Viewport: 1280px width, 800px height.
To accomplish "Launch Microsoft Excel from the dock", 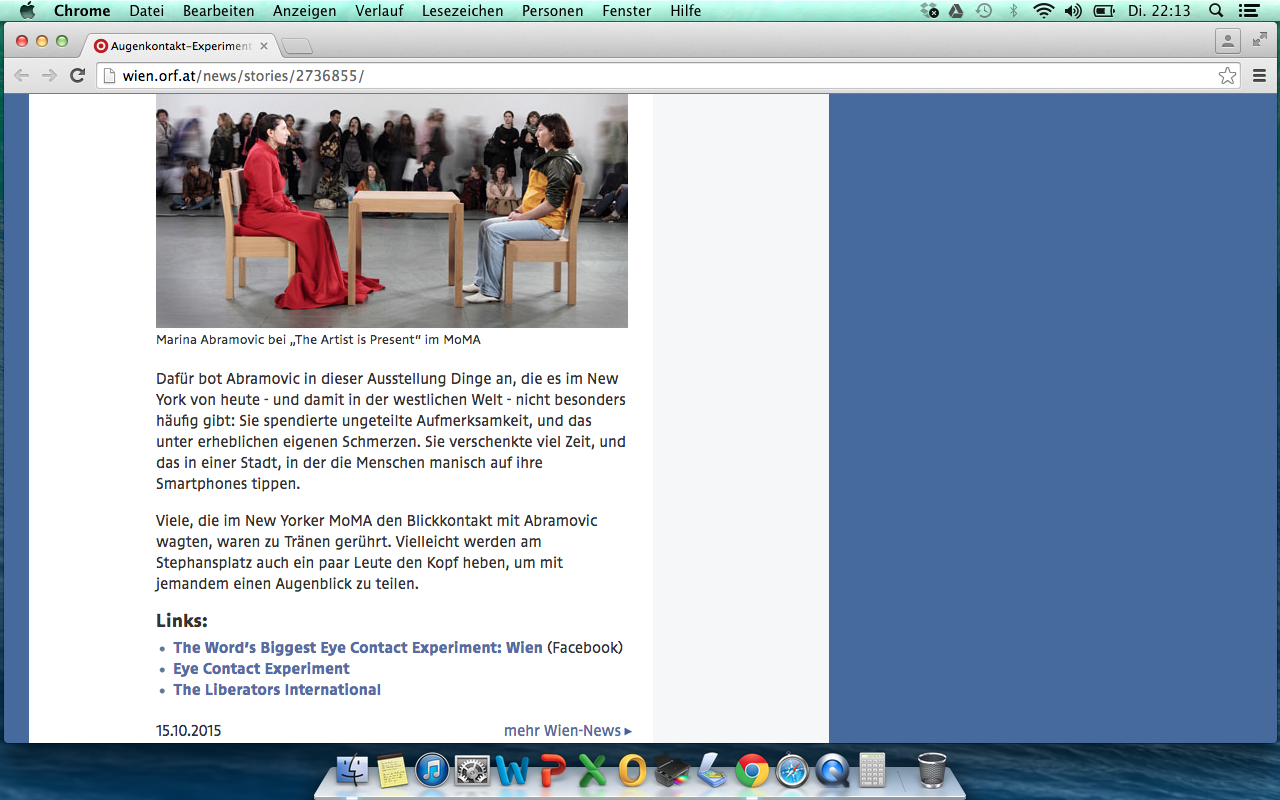I will coord(592,771).
